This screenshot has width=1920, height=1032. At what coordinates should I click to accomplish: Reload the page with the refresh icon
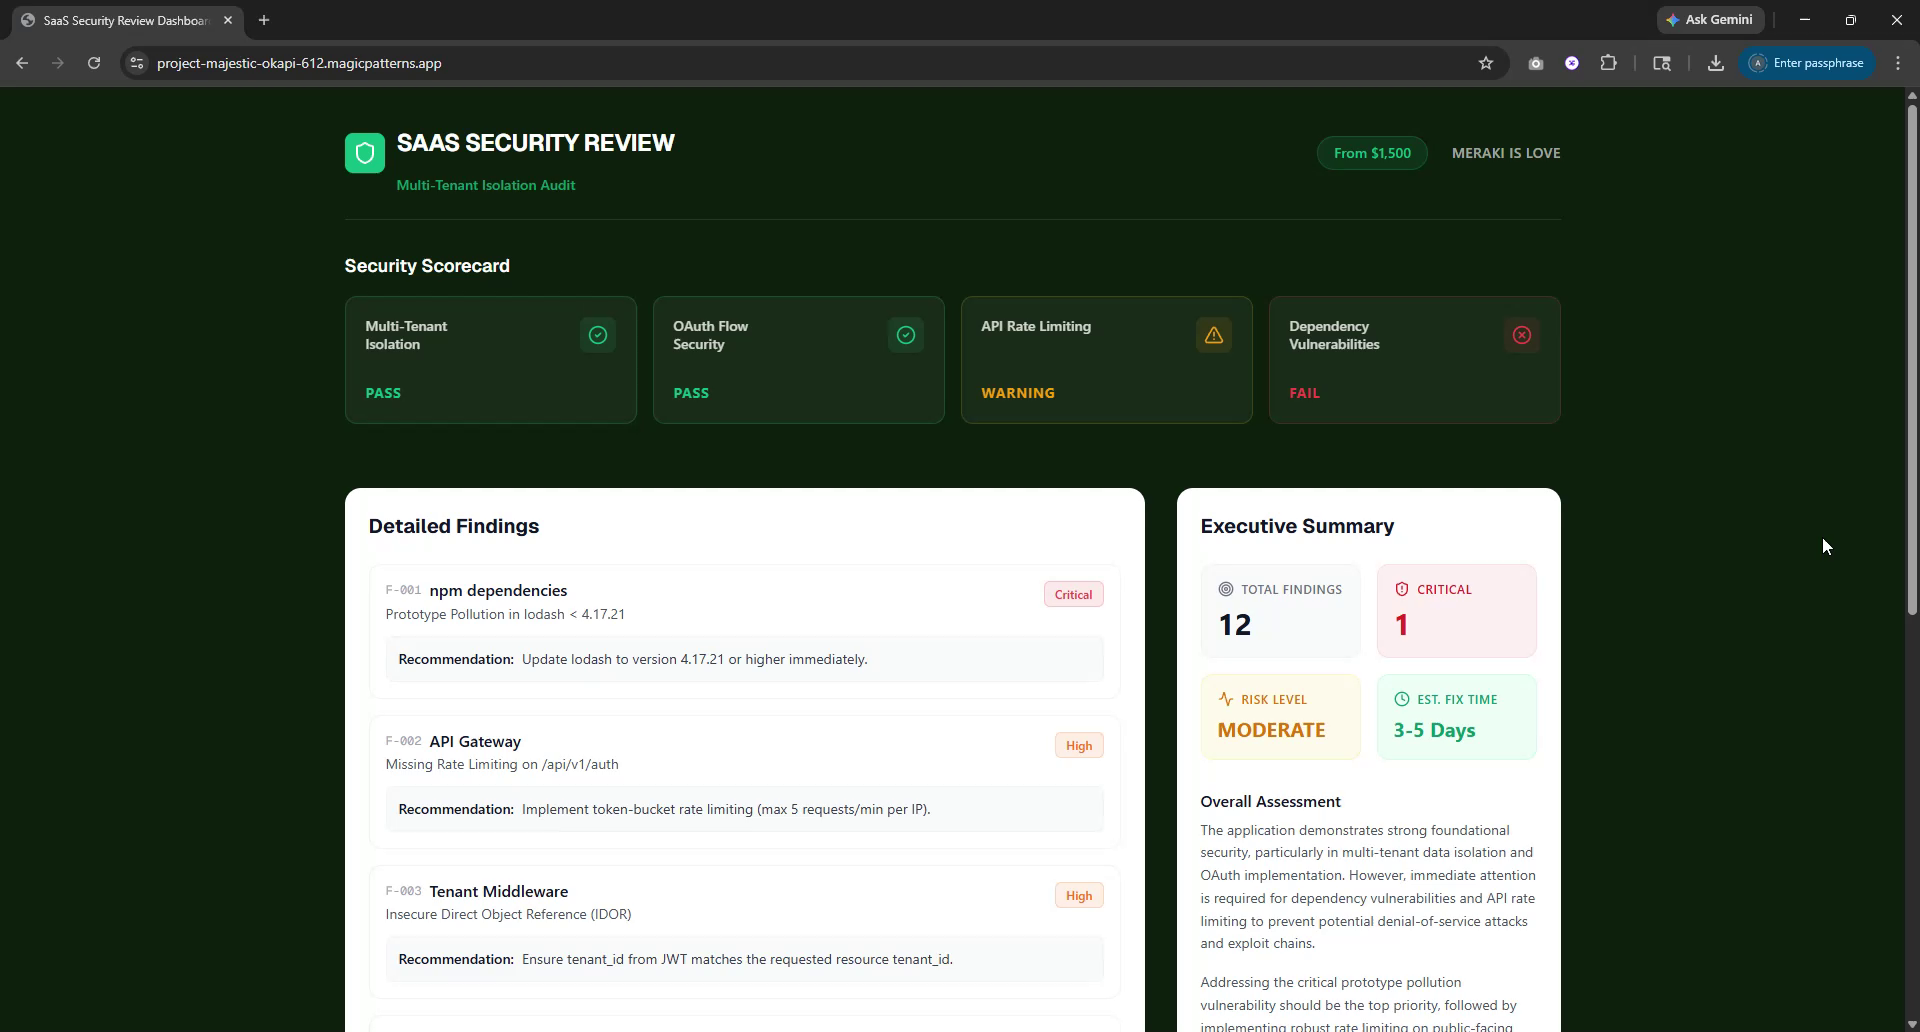coord(94,63)
